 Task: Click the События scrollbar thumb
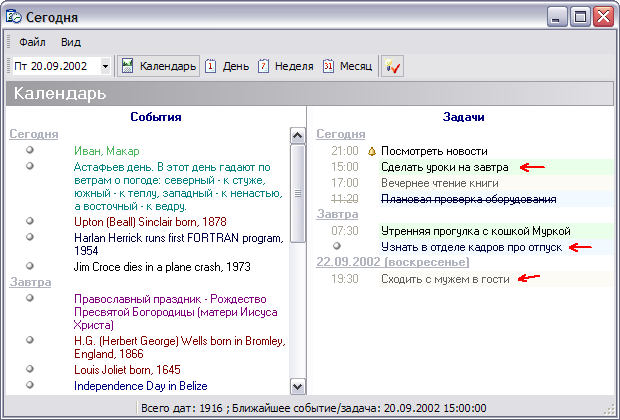pyautogui.click(x=297, y=193)
